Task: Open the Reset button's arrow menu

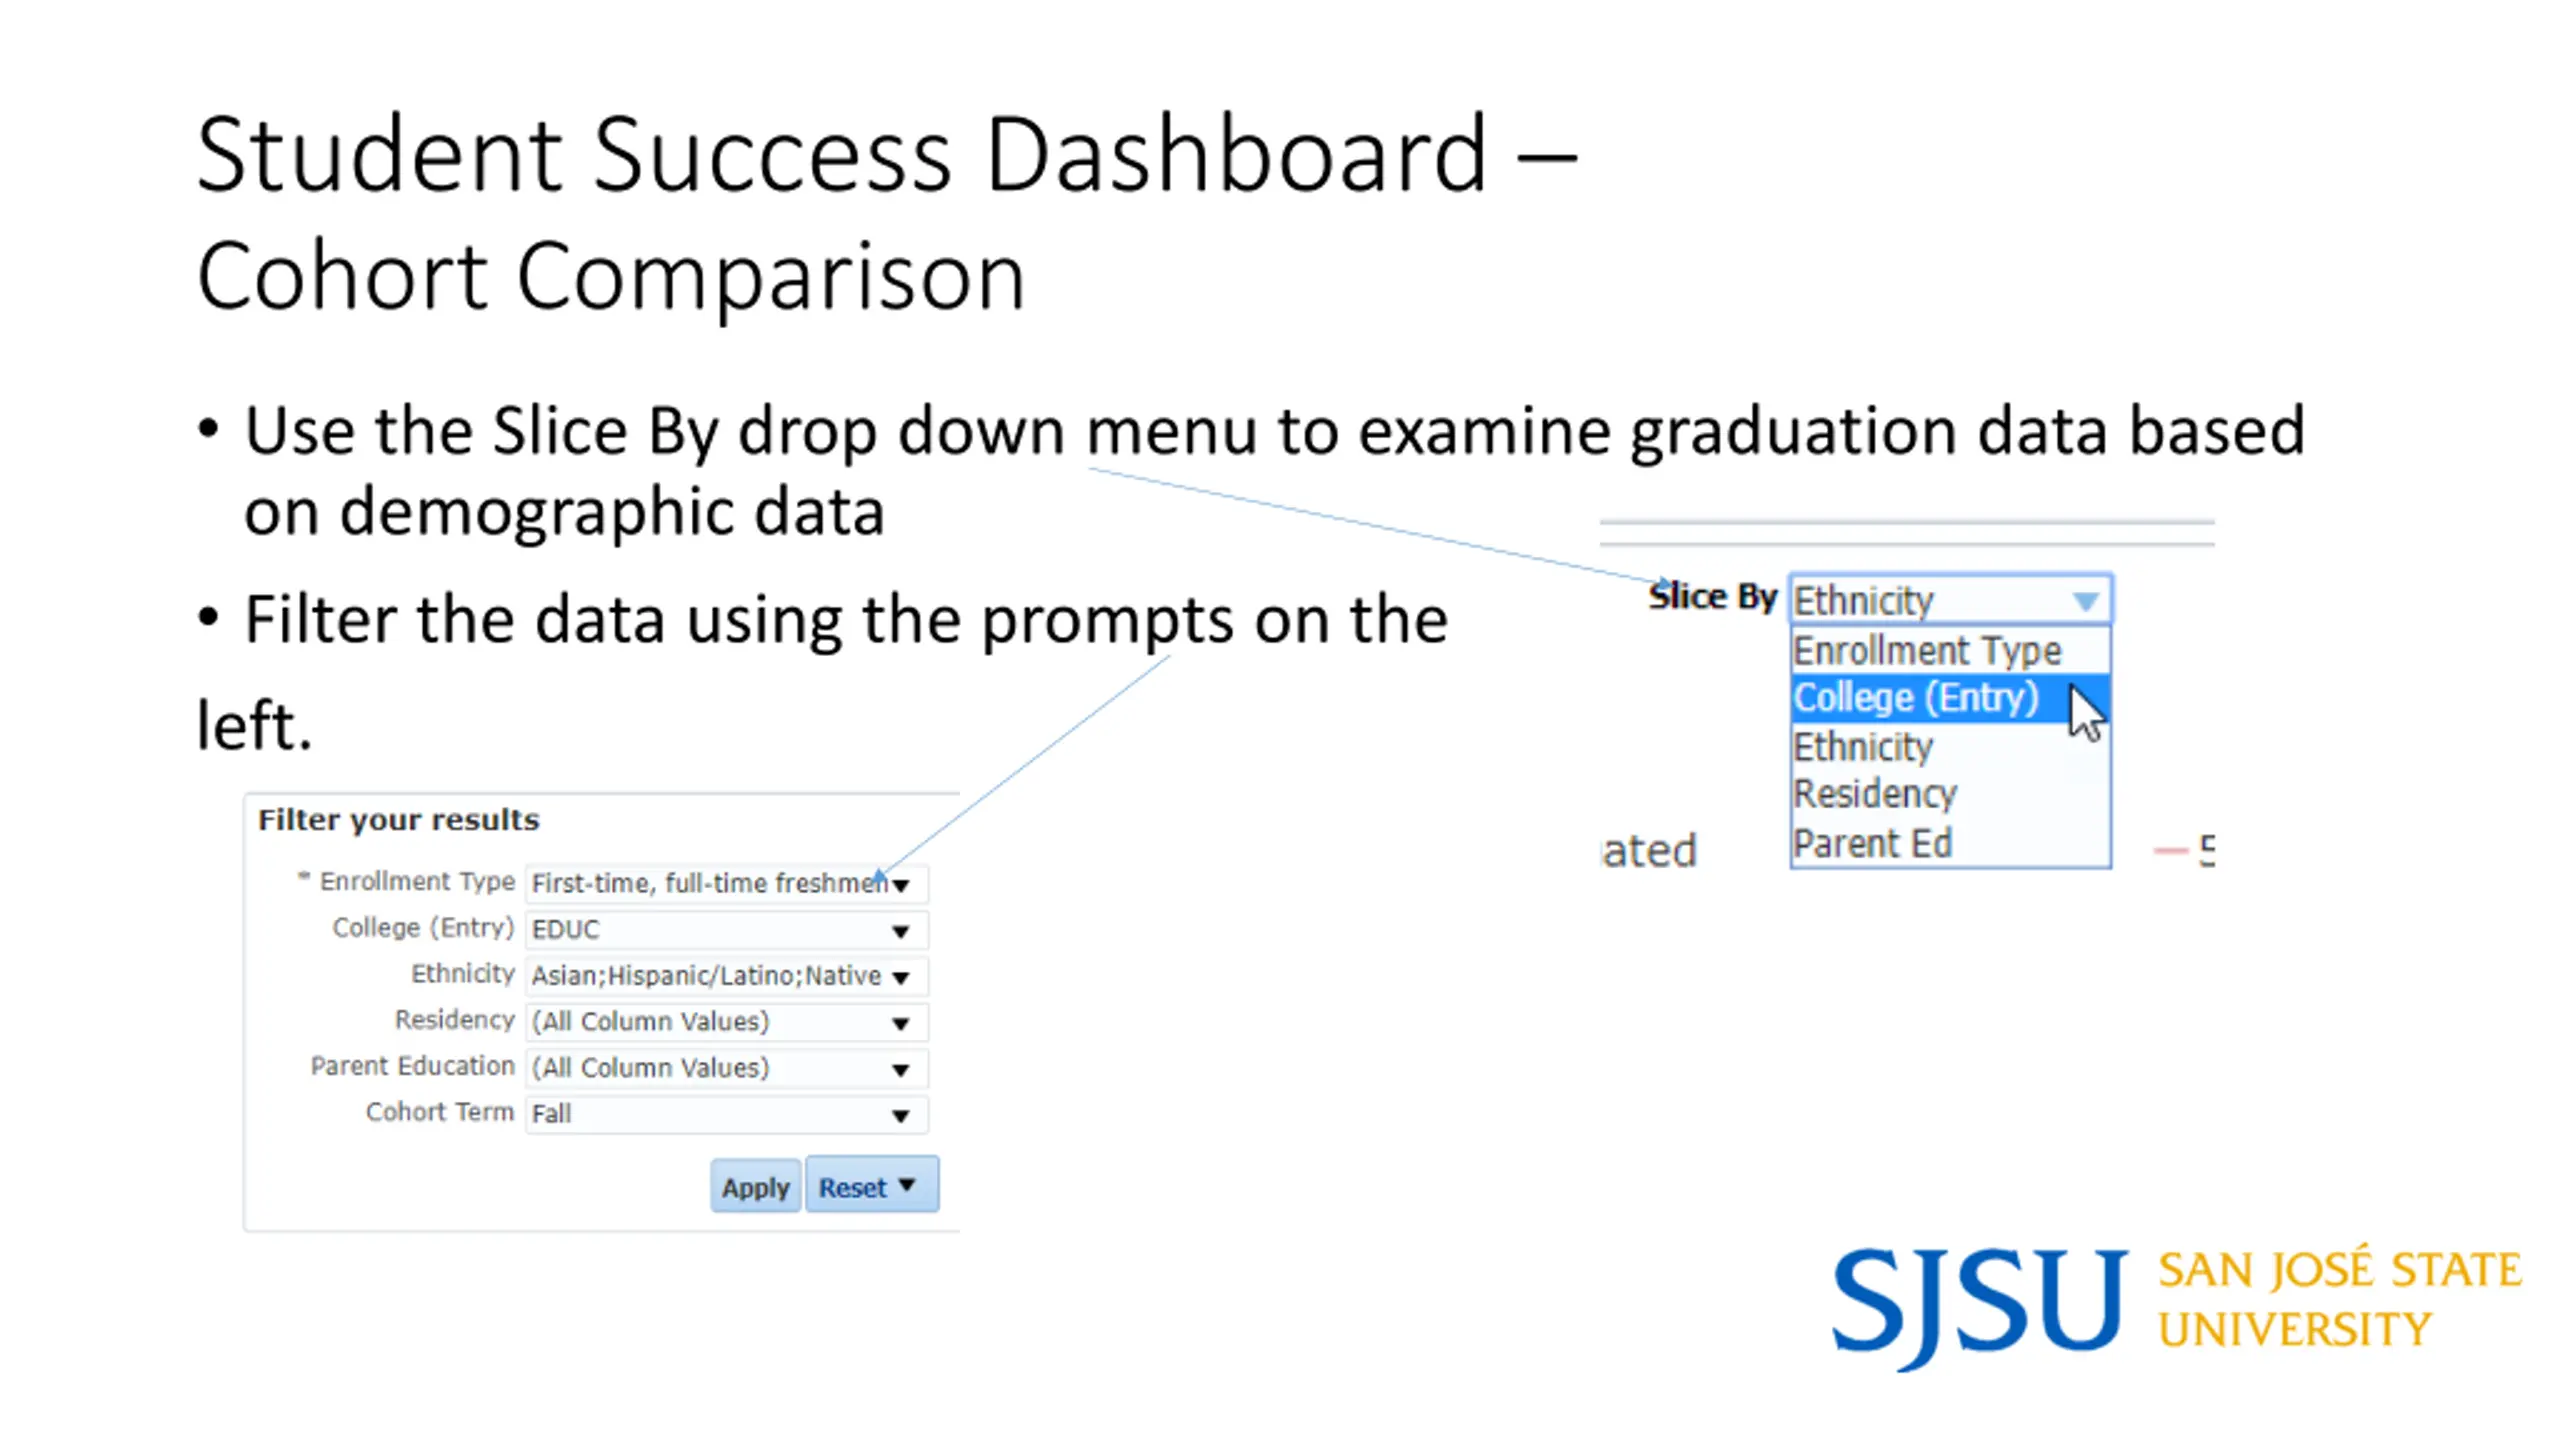Action: click(x=907, y=1185)
